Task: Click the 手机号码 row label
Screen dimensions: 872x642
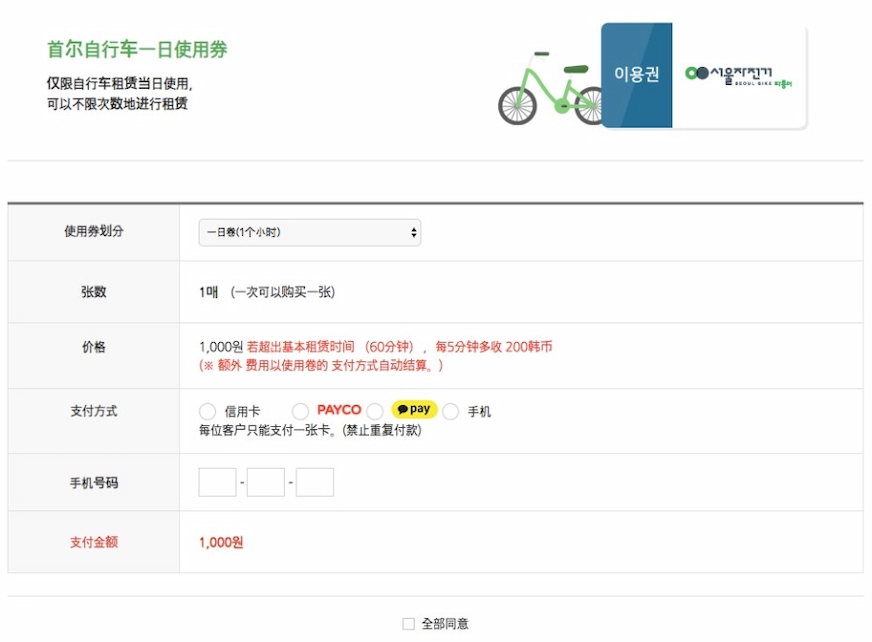Action: (x=94, y=483)
